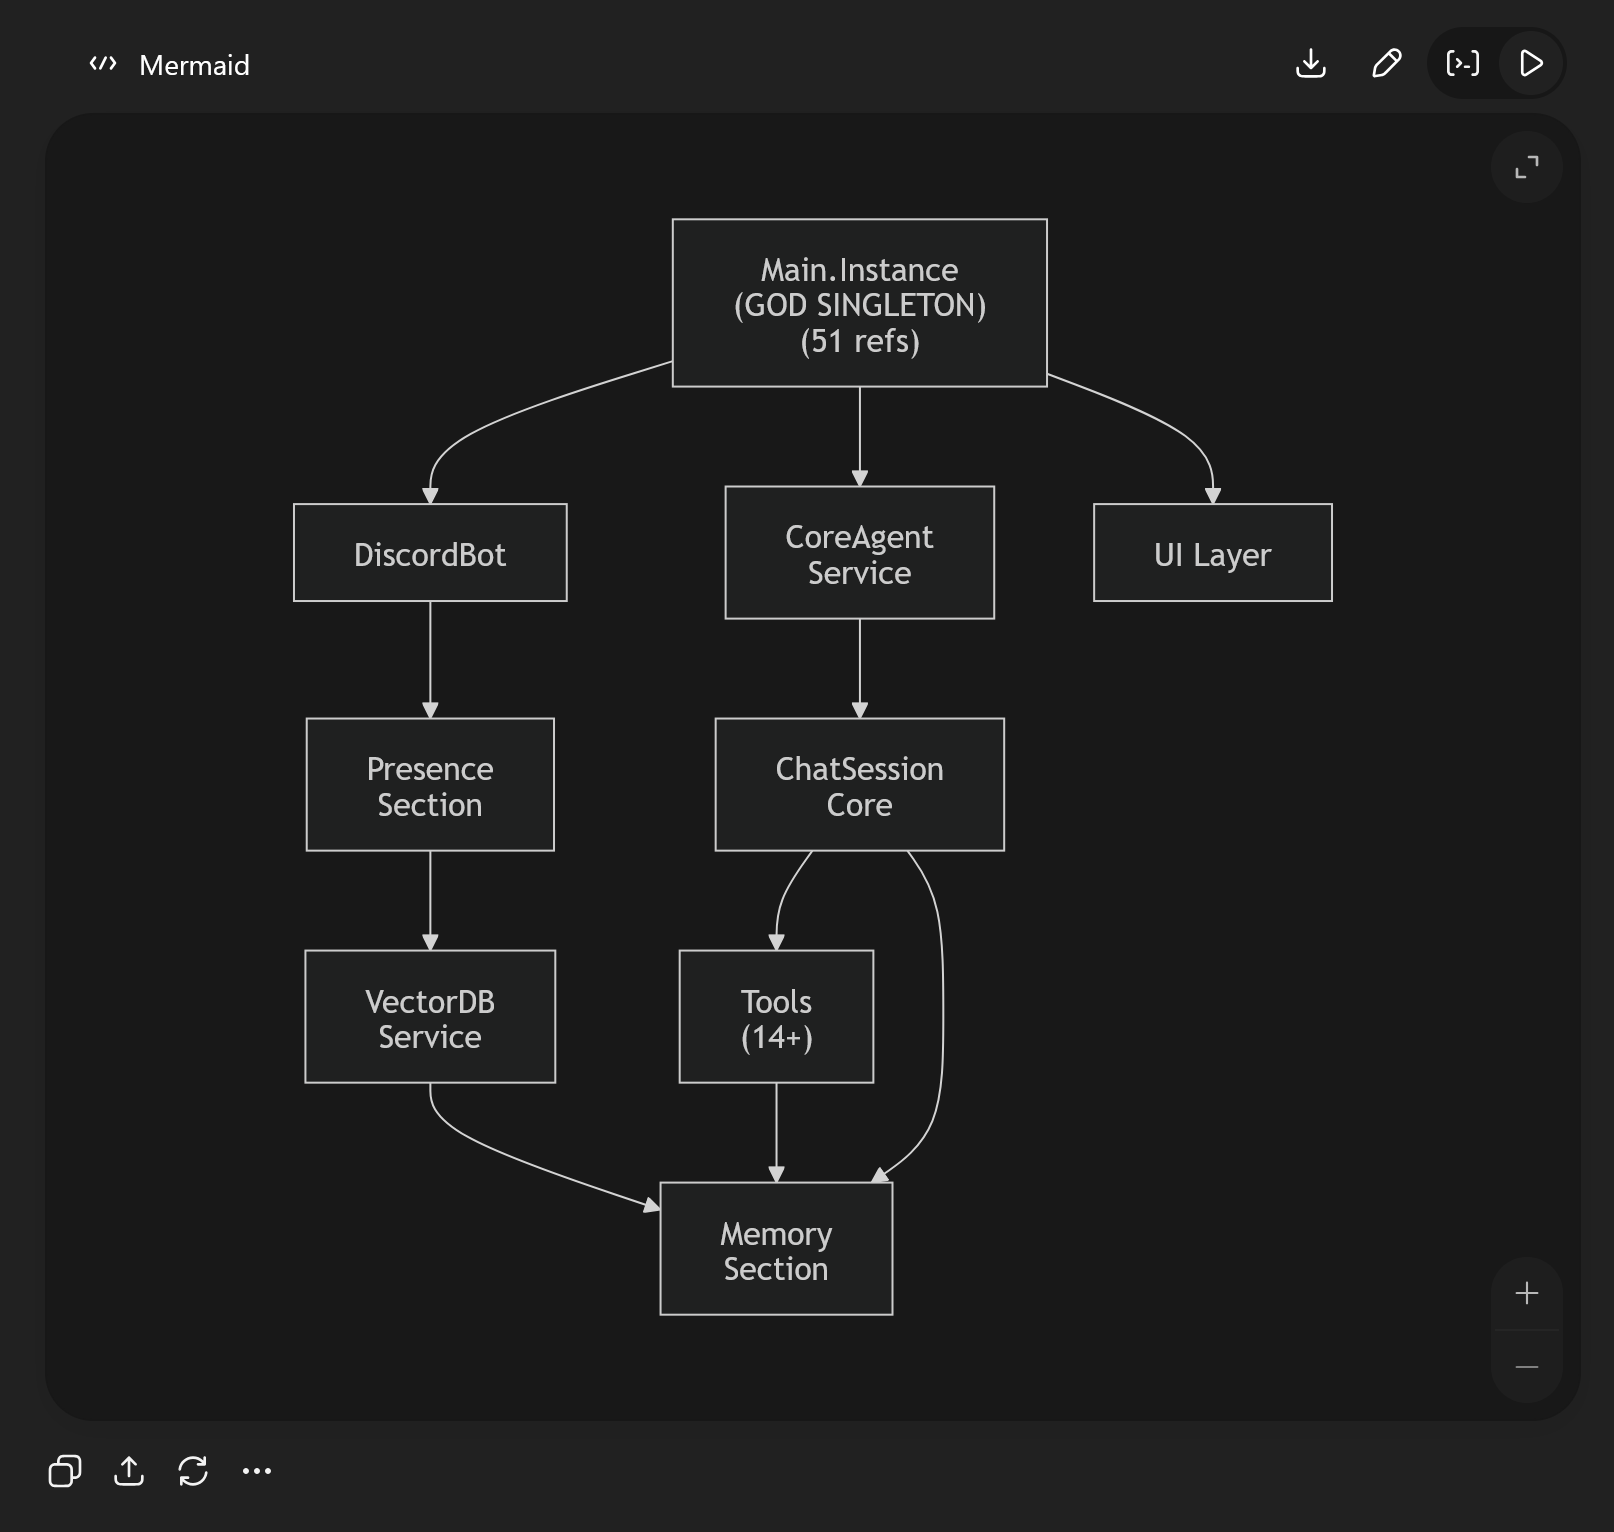Click the Mermaid code brackets icon
Image resolution: width=1614 pixels, height=1532 pixels.
(103, 65)
